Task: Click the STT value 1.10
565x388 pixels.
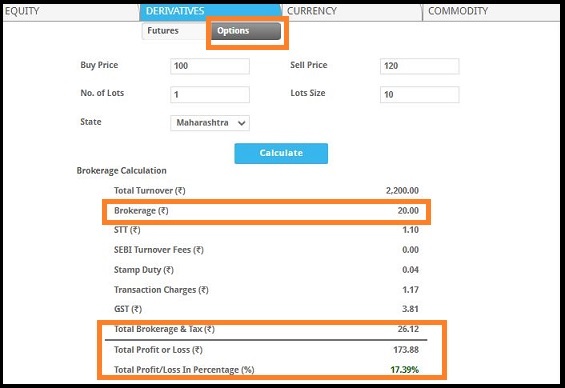Action: 410,230
